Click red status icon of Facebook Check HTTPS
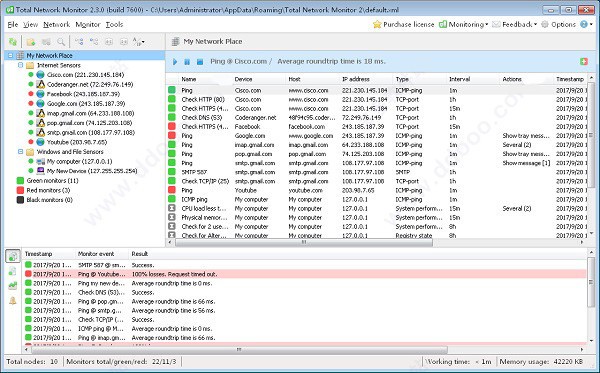The image size is (600, 373). [x=172, y=127]
